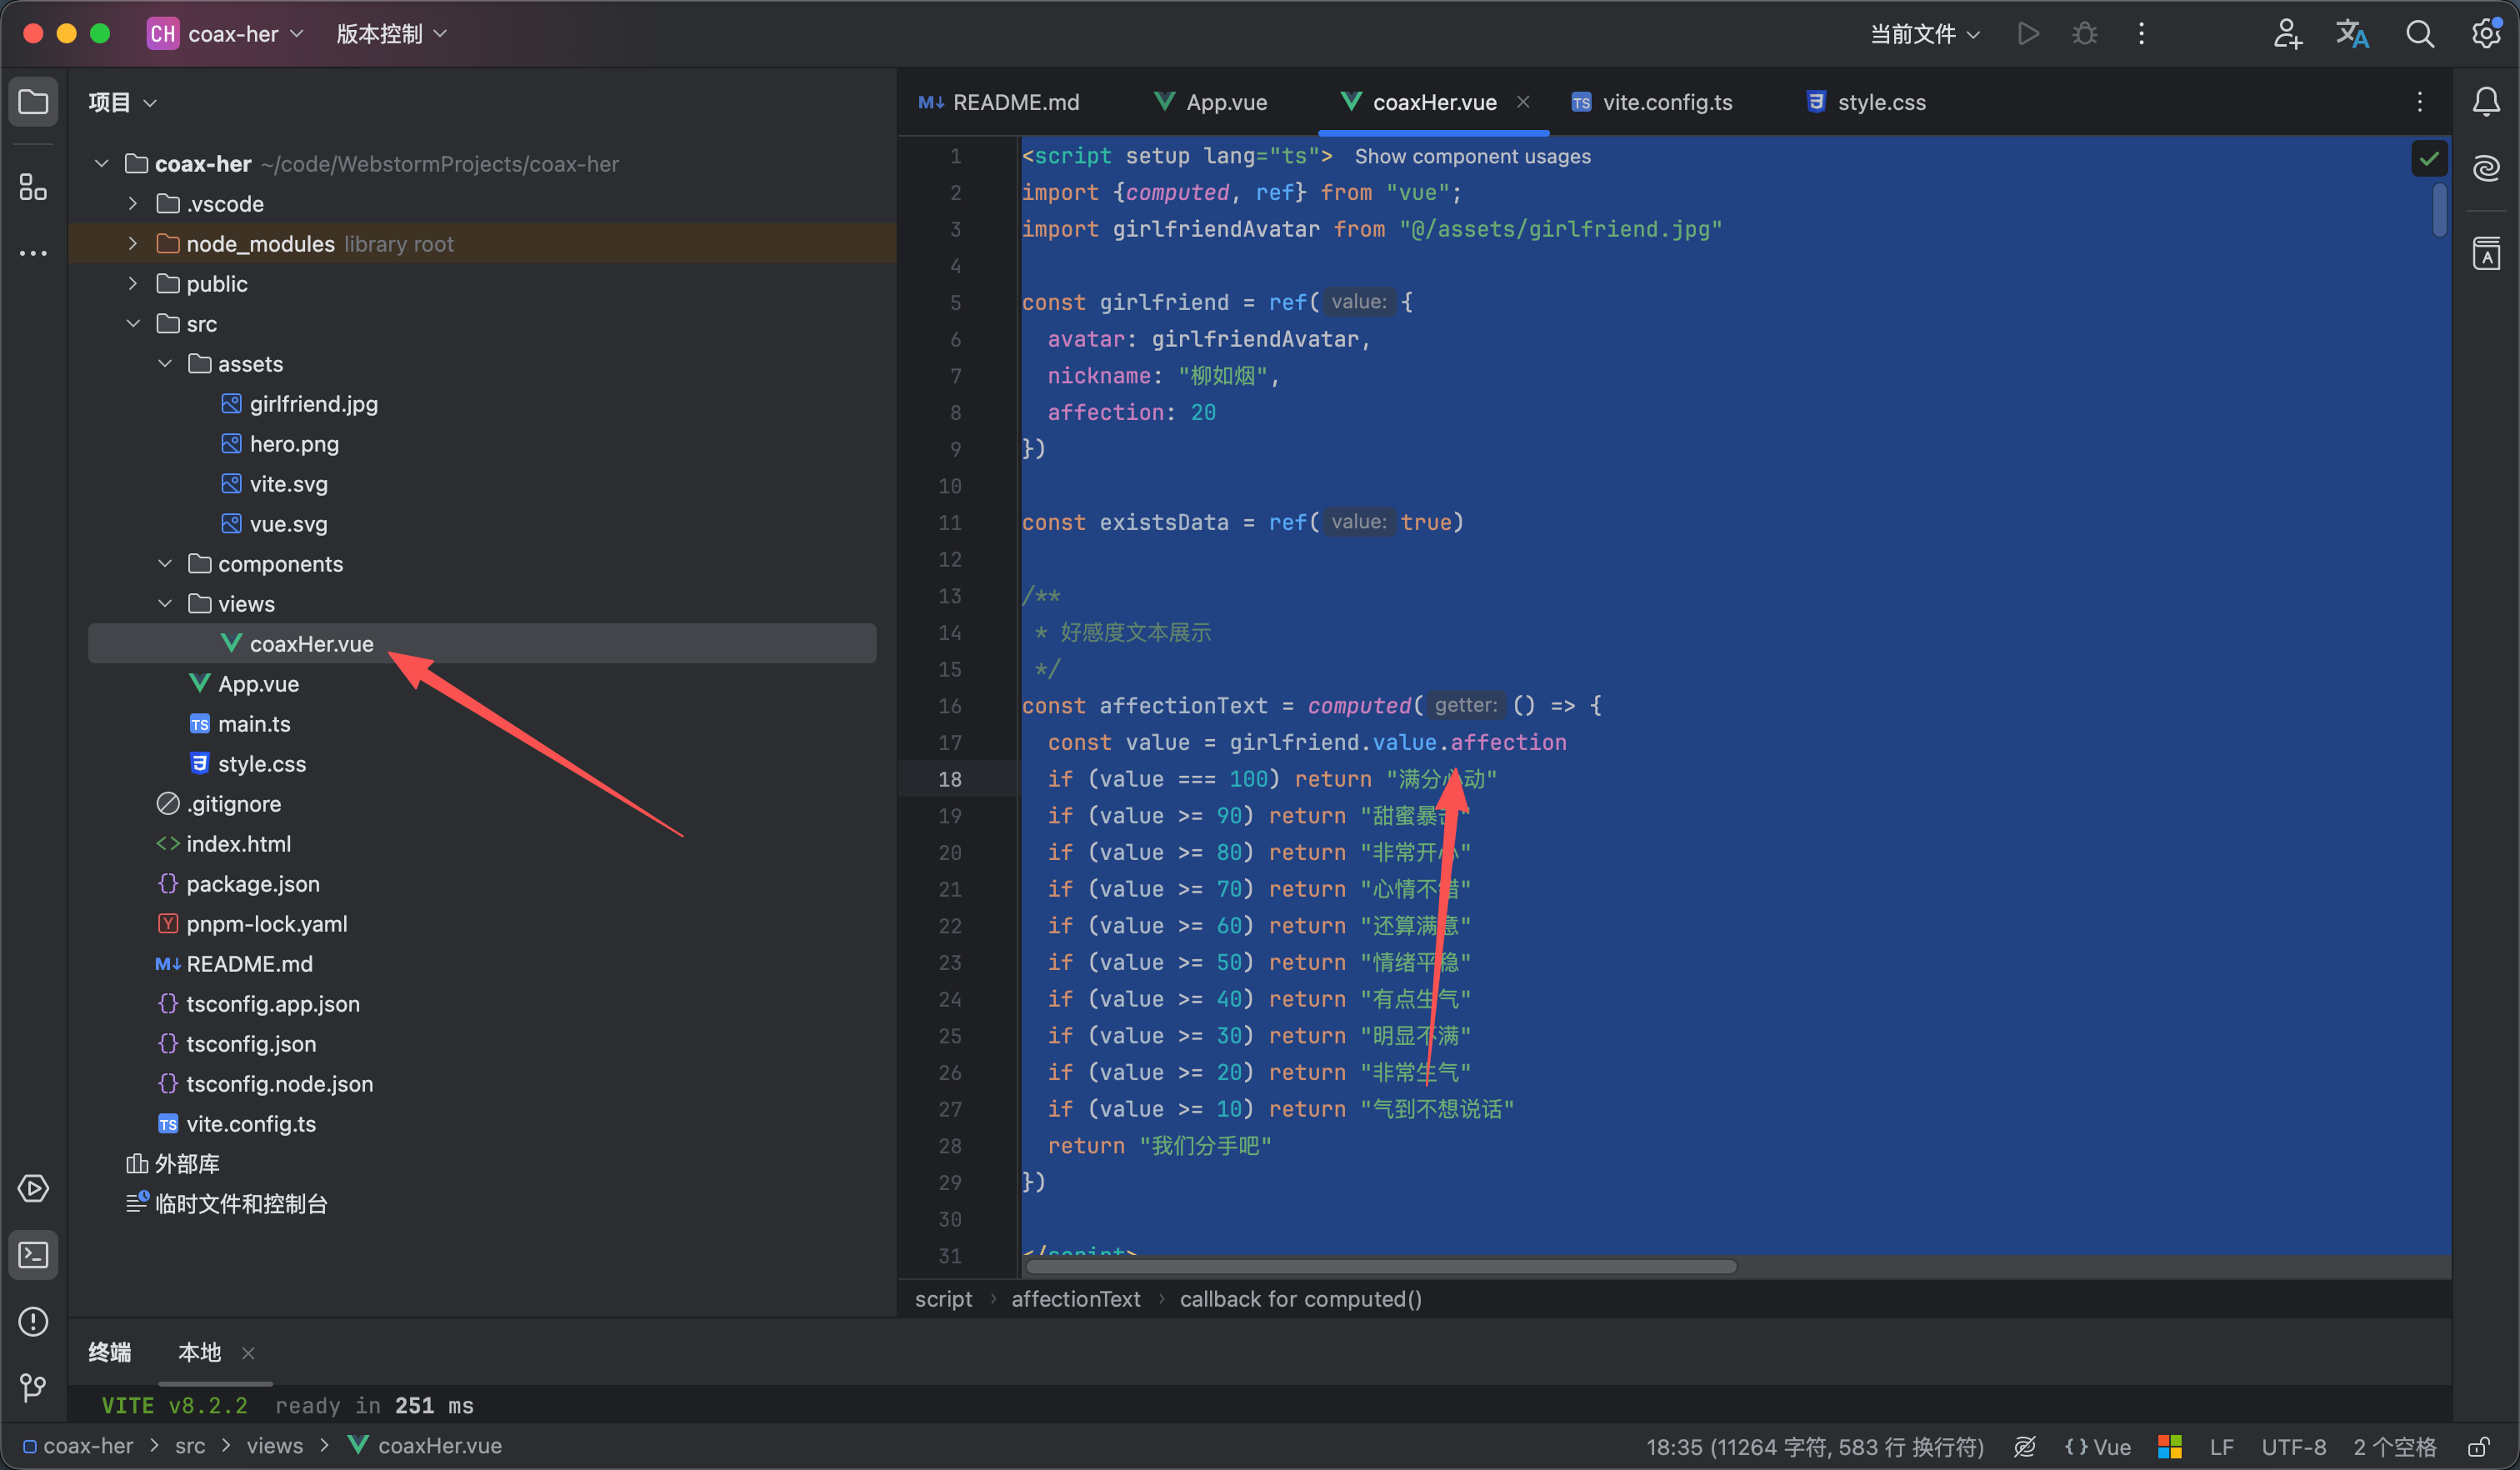Expand the .vscode folder

coord(133,203)
